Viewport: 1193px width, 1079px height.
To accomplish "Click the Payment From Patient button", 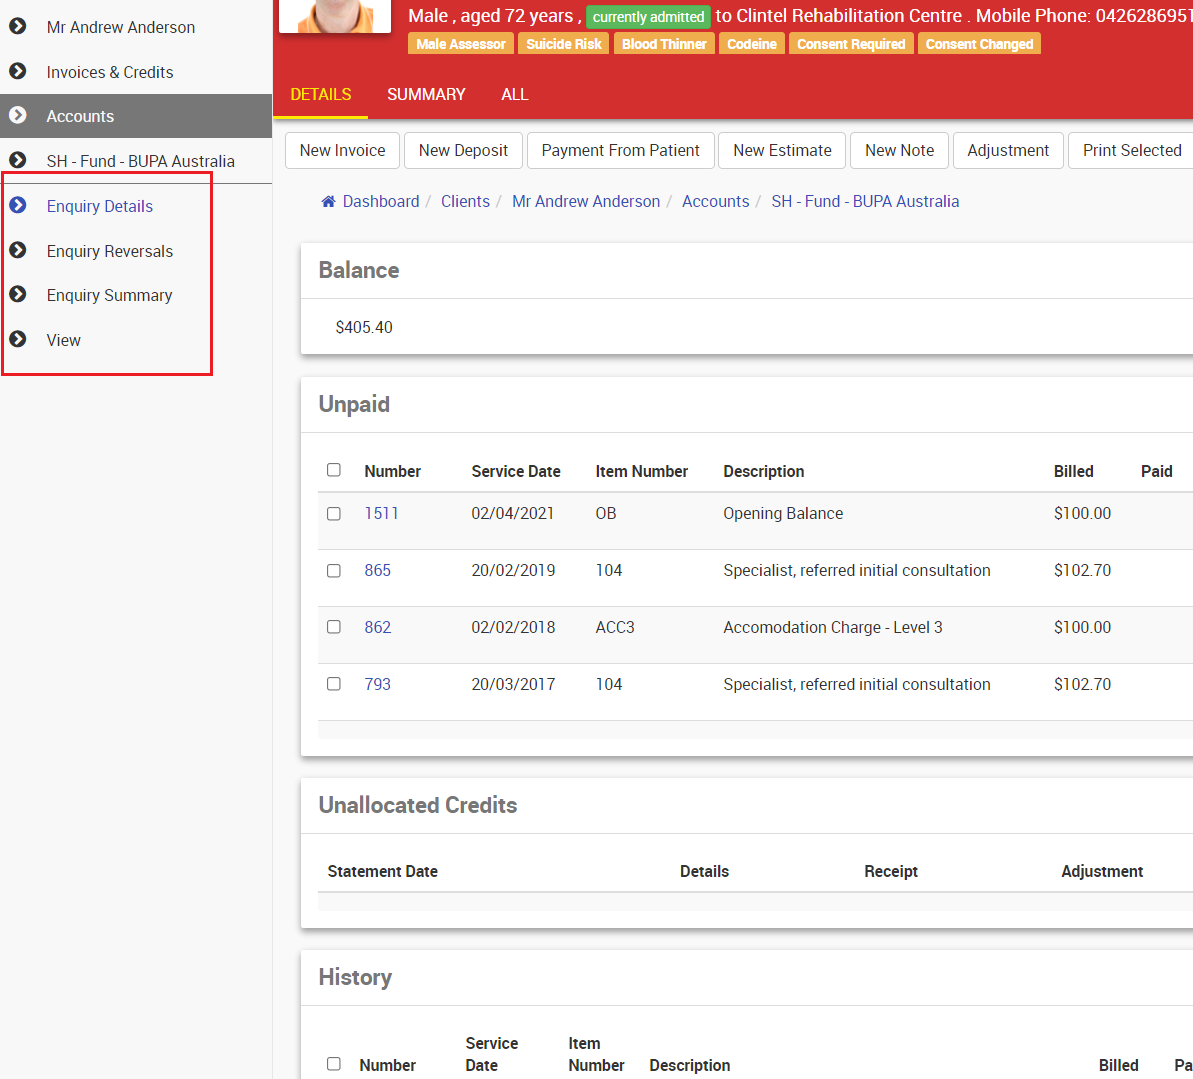I will tap(620, 150).
